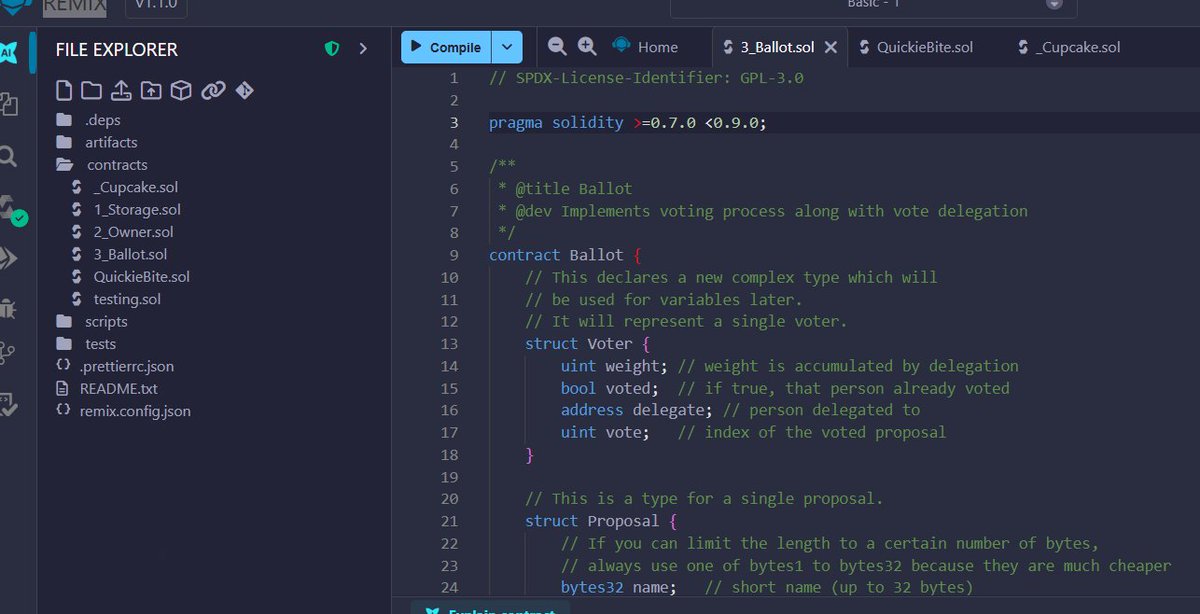The width and height of the screenshot is (1200, 614).
Task: Open the Solidity compiler sidebar icon
Action: coord(11,209)
